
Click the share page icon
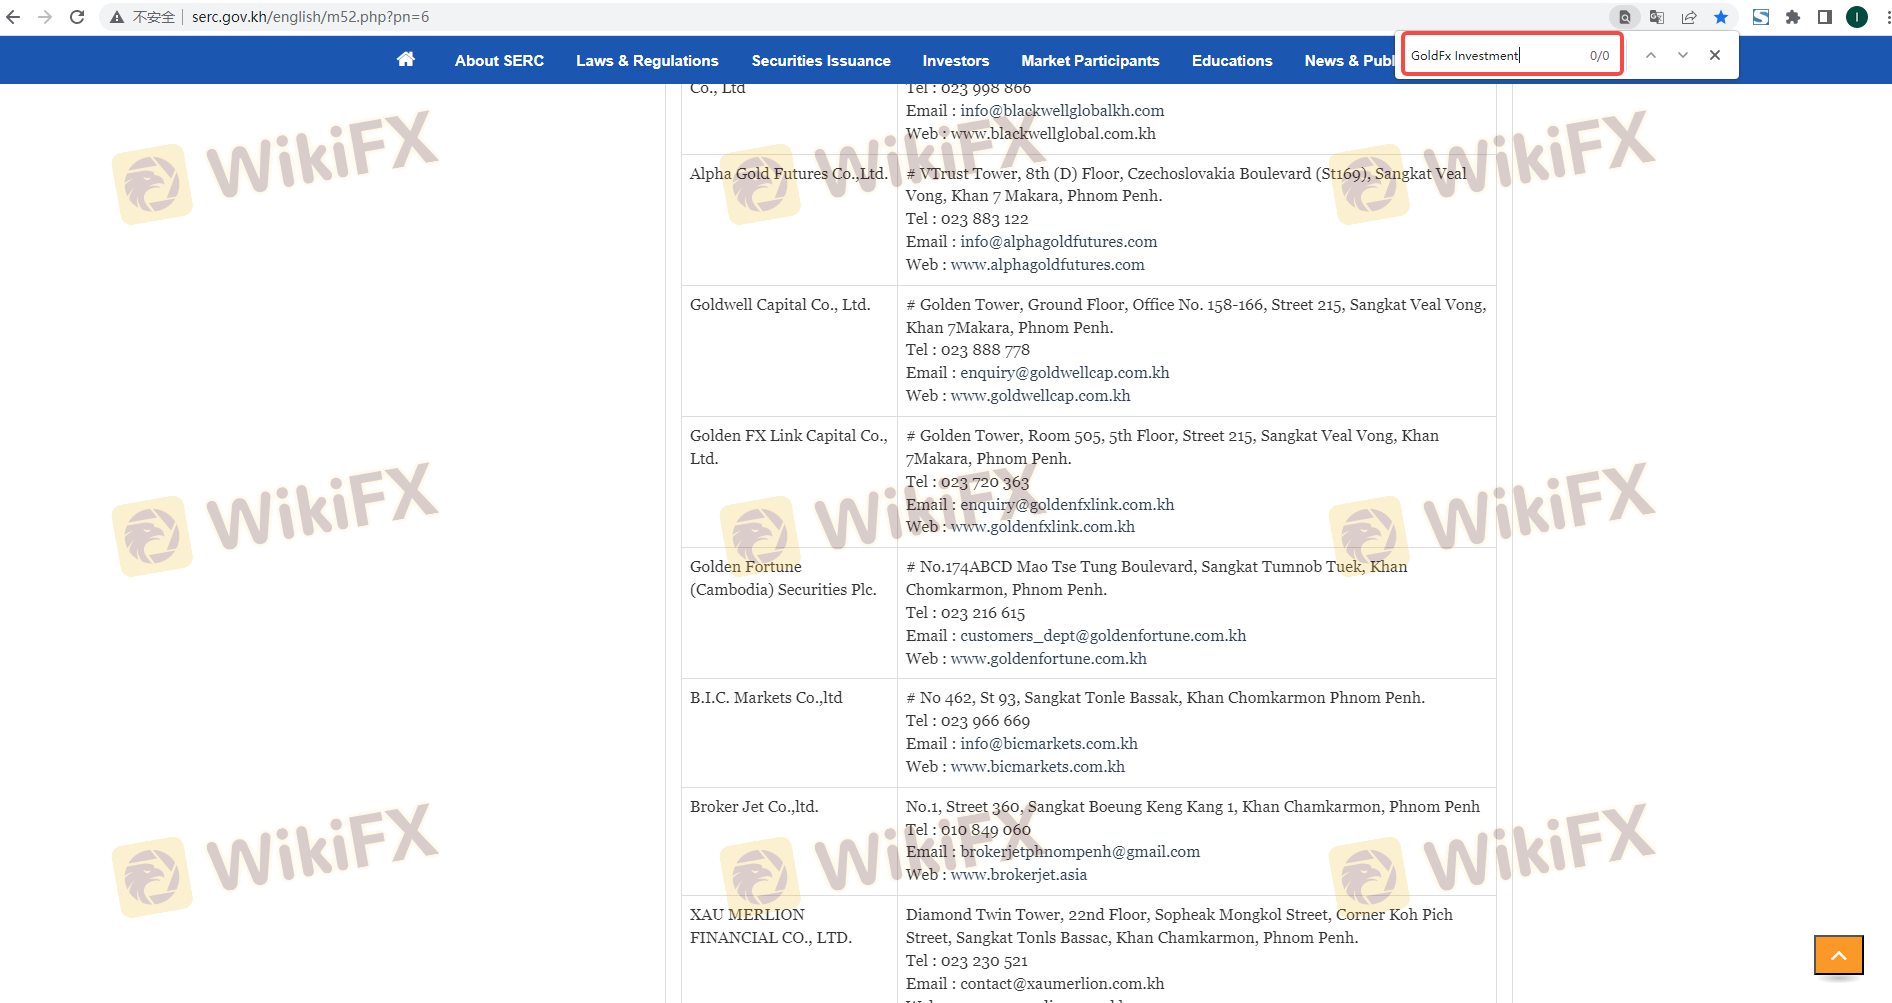tap(1689, 17)
